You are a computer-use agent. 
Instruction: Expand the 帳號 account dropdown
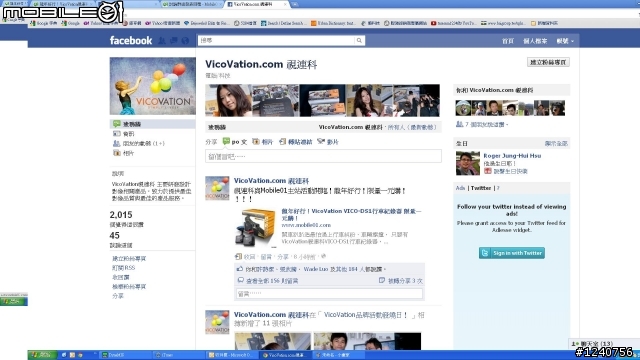[x=565, y=41]
